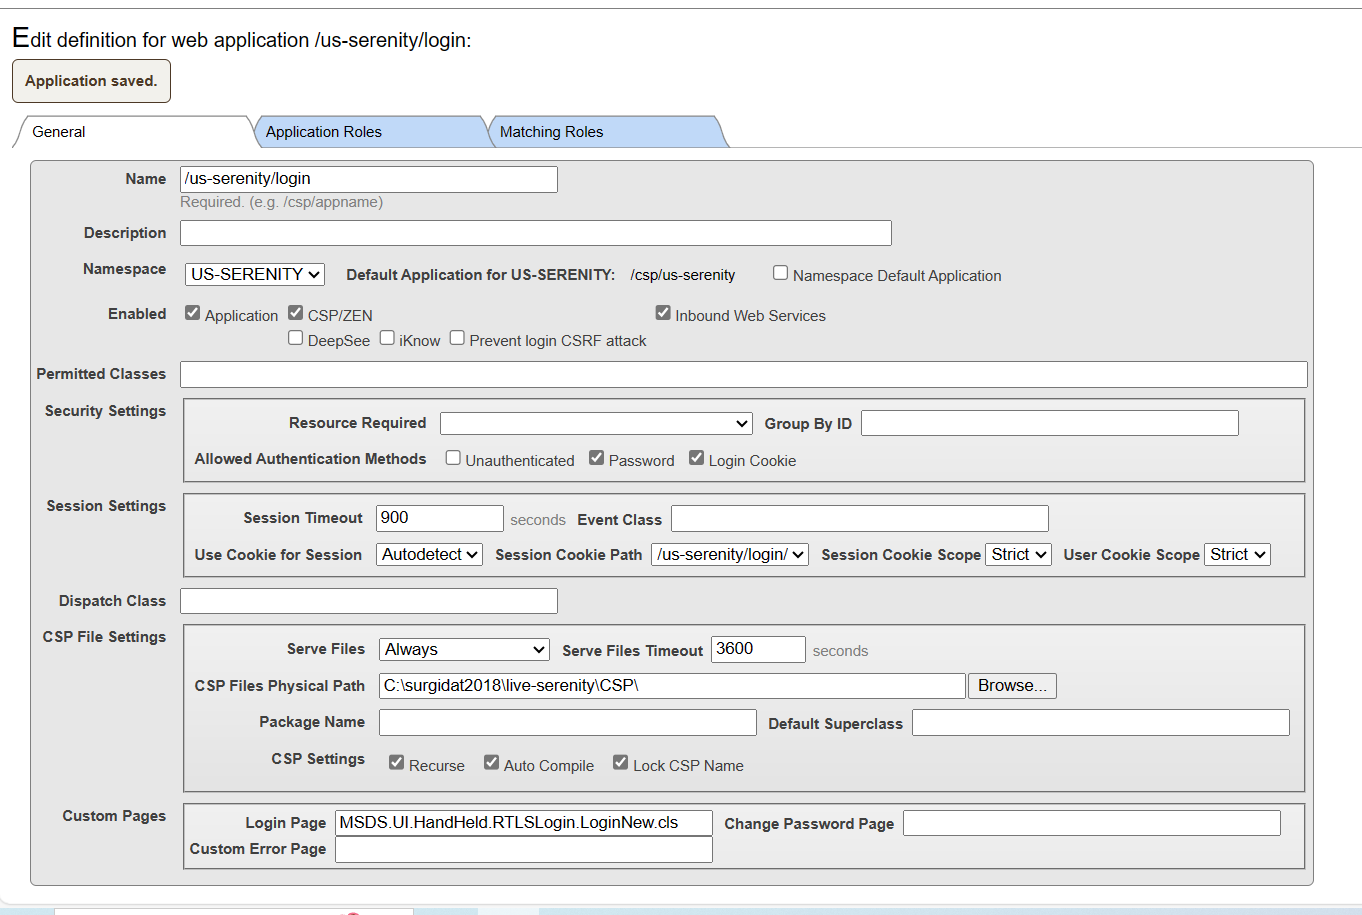
Task: Toggle Password authentication checkbox
Action: point(597,458)
